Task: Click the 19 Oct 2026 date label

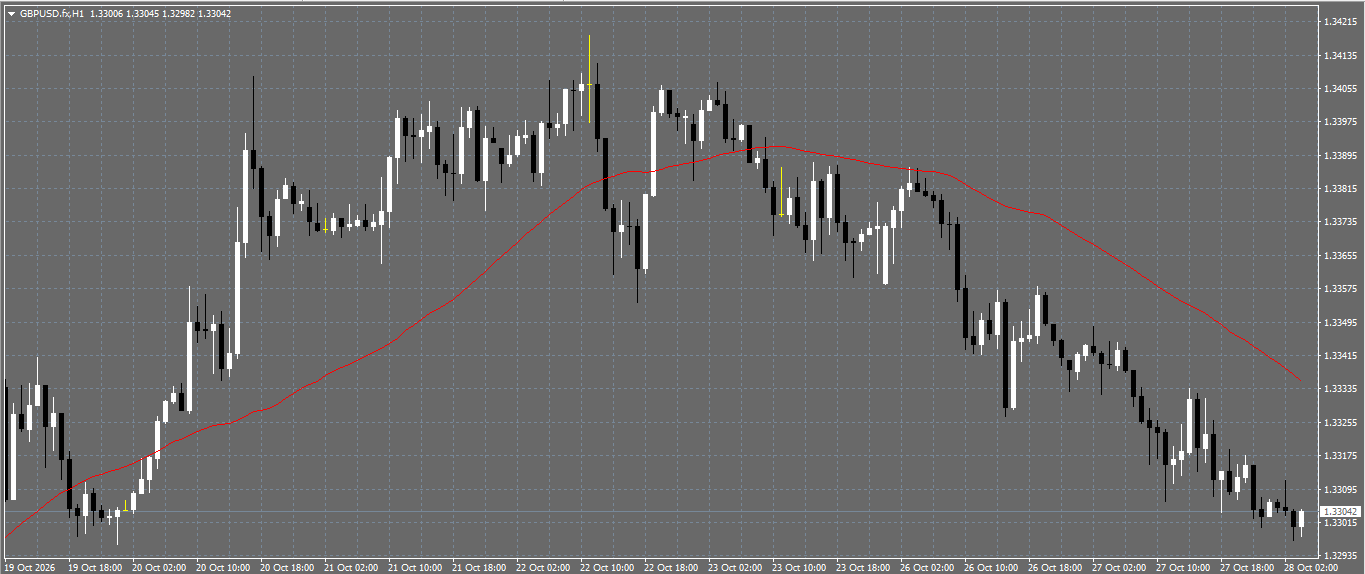Action: click(30, 567)
